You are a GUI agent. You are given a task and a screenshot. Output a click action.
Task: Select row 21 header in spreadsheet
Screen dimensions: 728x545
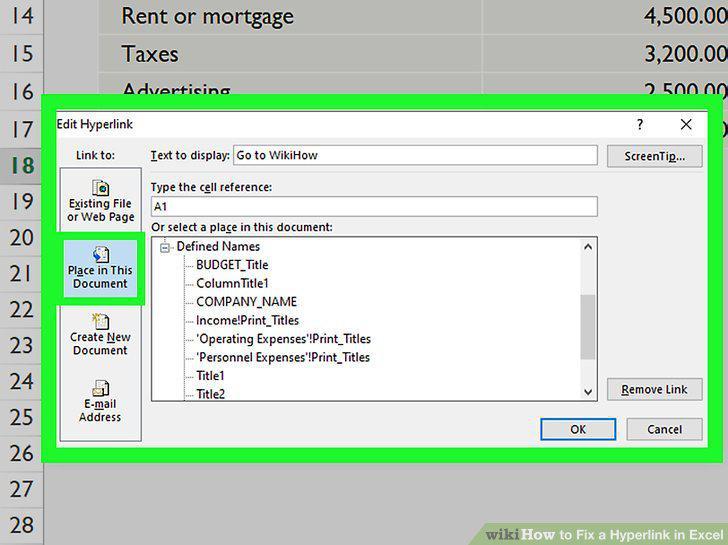[x=20, y=273]
